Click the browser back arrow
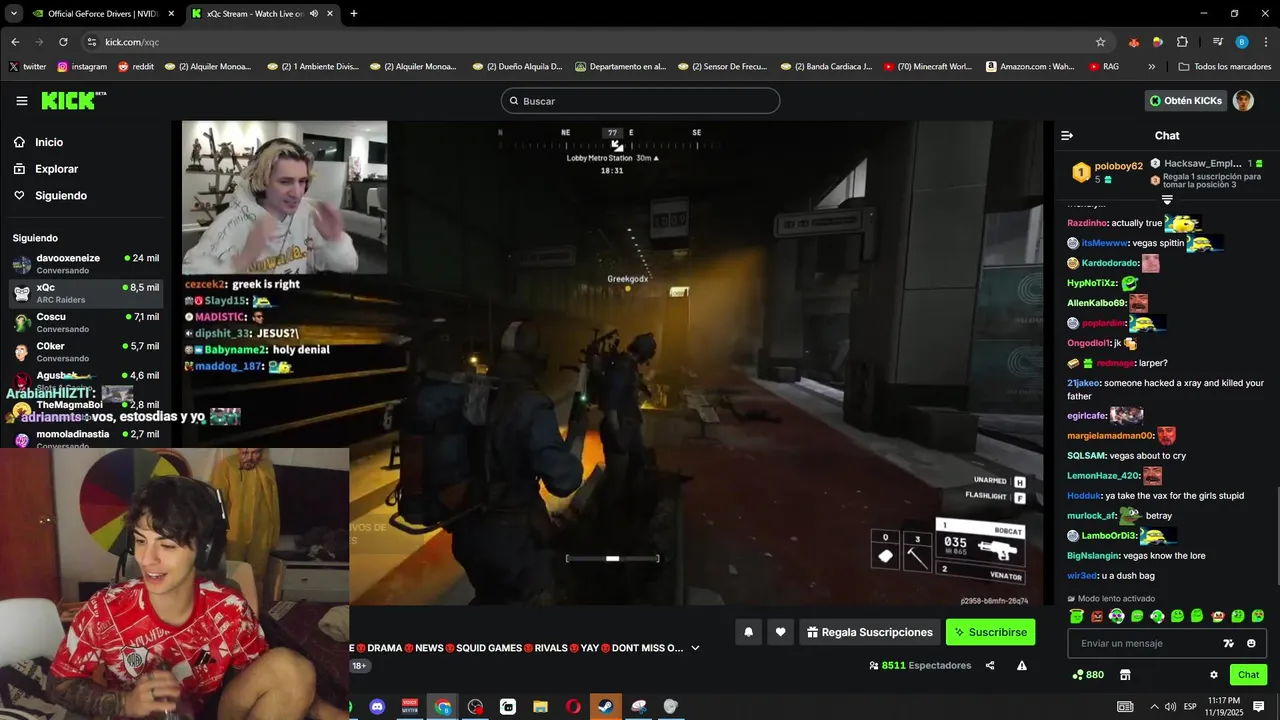Screen dimensions: 1280x720 [x=15, y=42]
